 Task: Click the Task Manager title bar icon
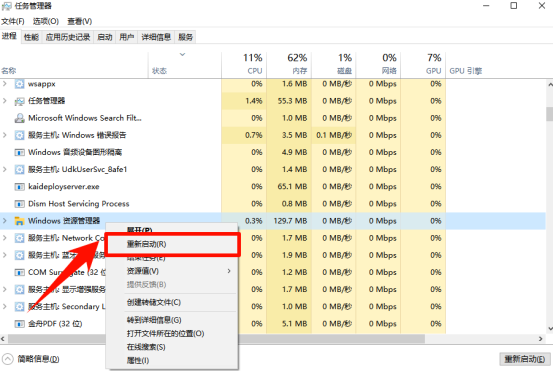coord(6,6)
